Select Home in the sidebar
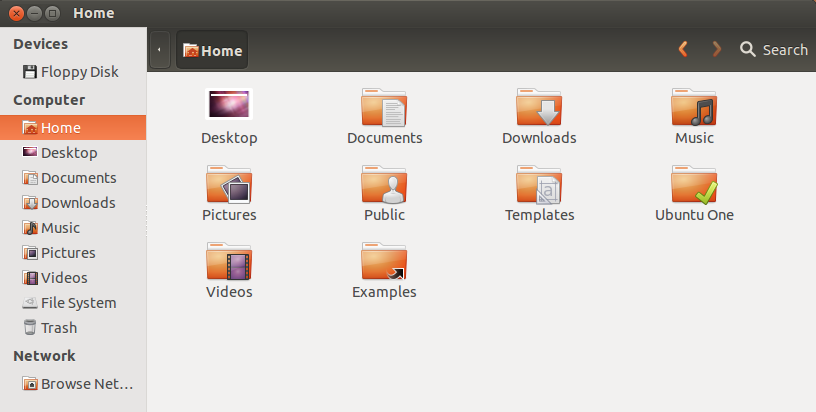This screenshot has height=412, width=816. click(73, 128)
